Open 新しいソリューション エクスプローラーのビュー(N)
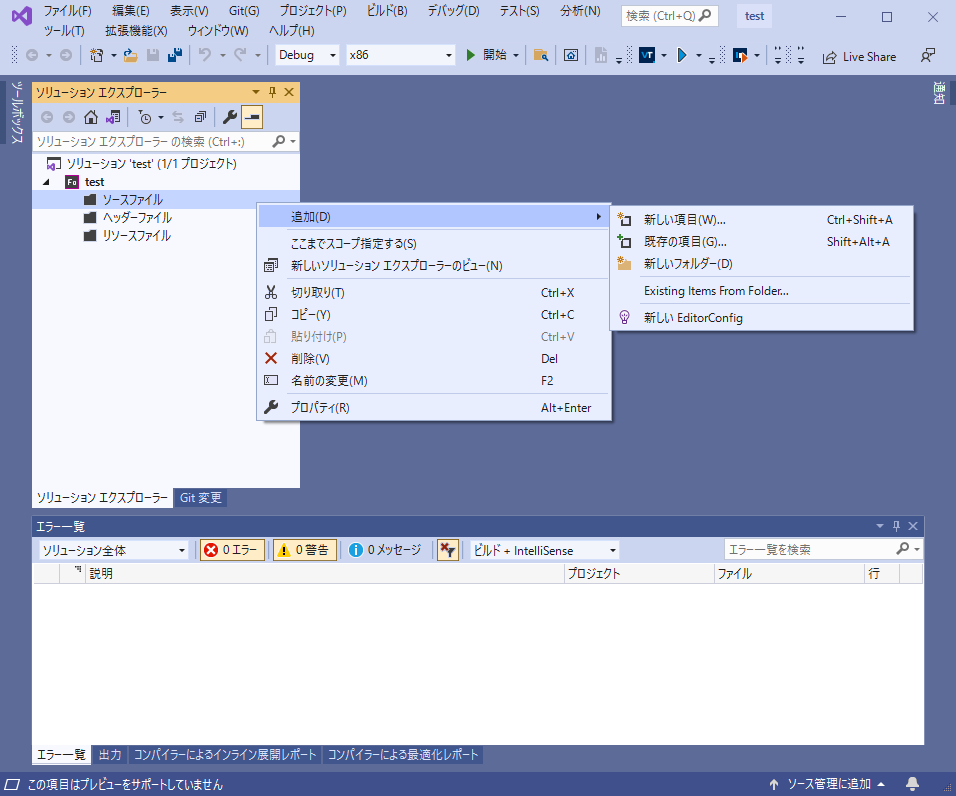This screenshot has width=956, height=796. coord(434,265)
